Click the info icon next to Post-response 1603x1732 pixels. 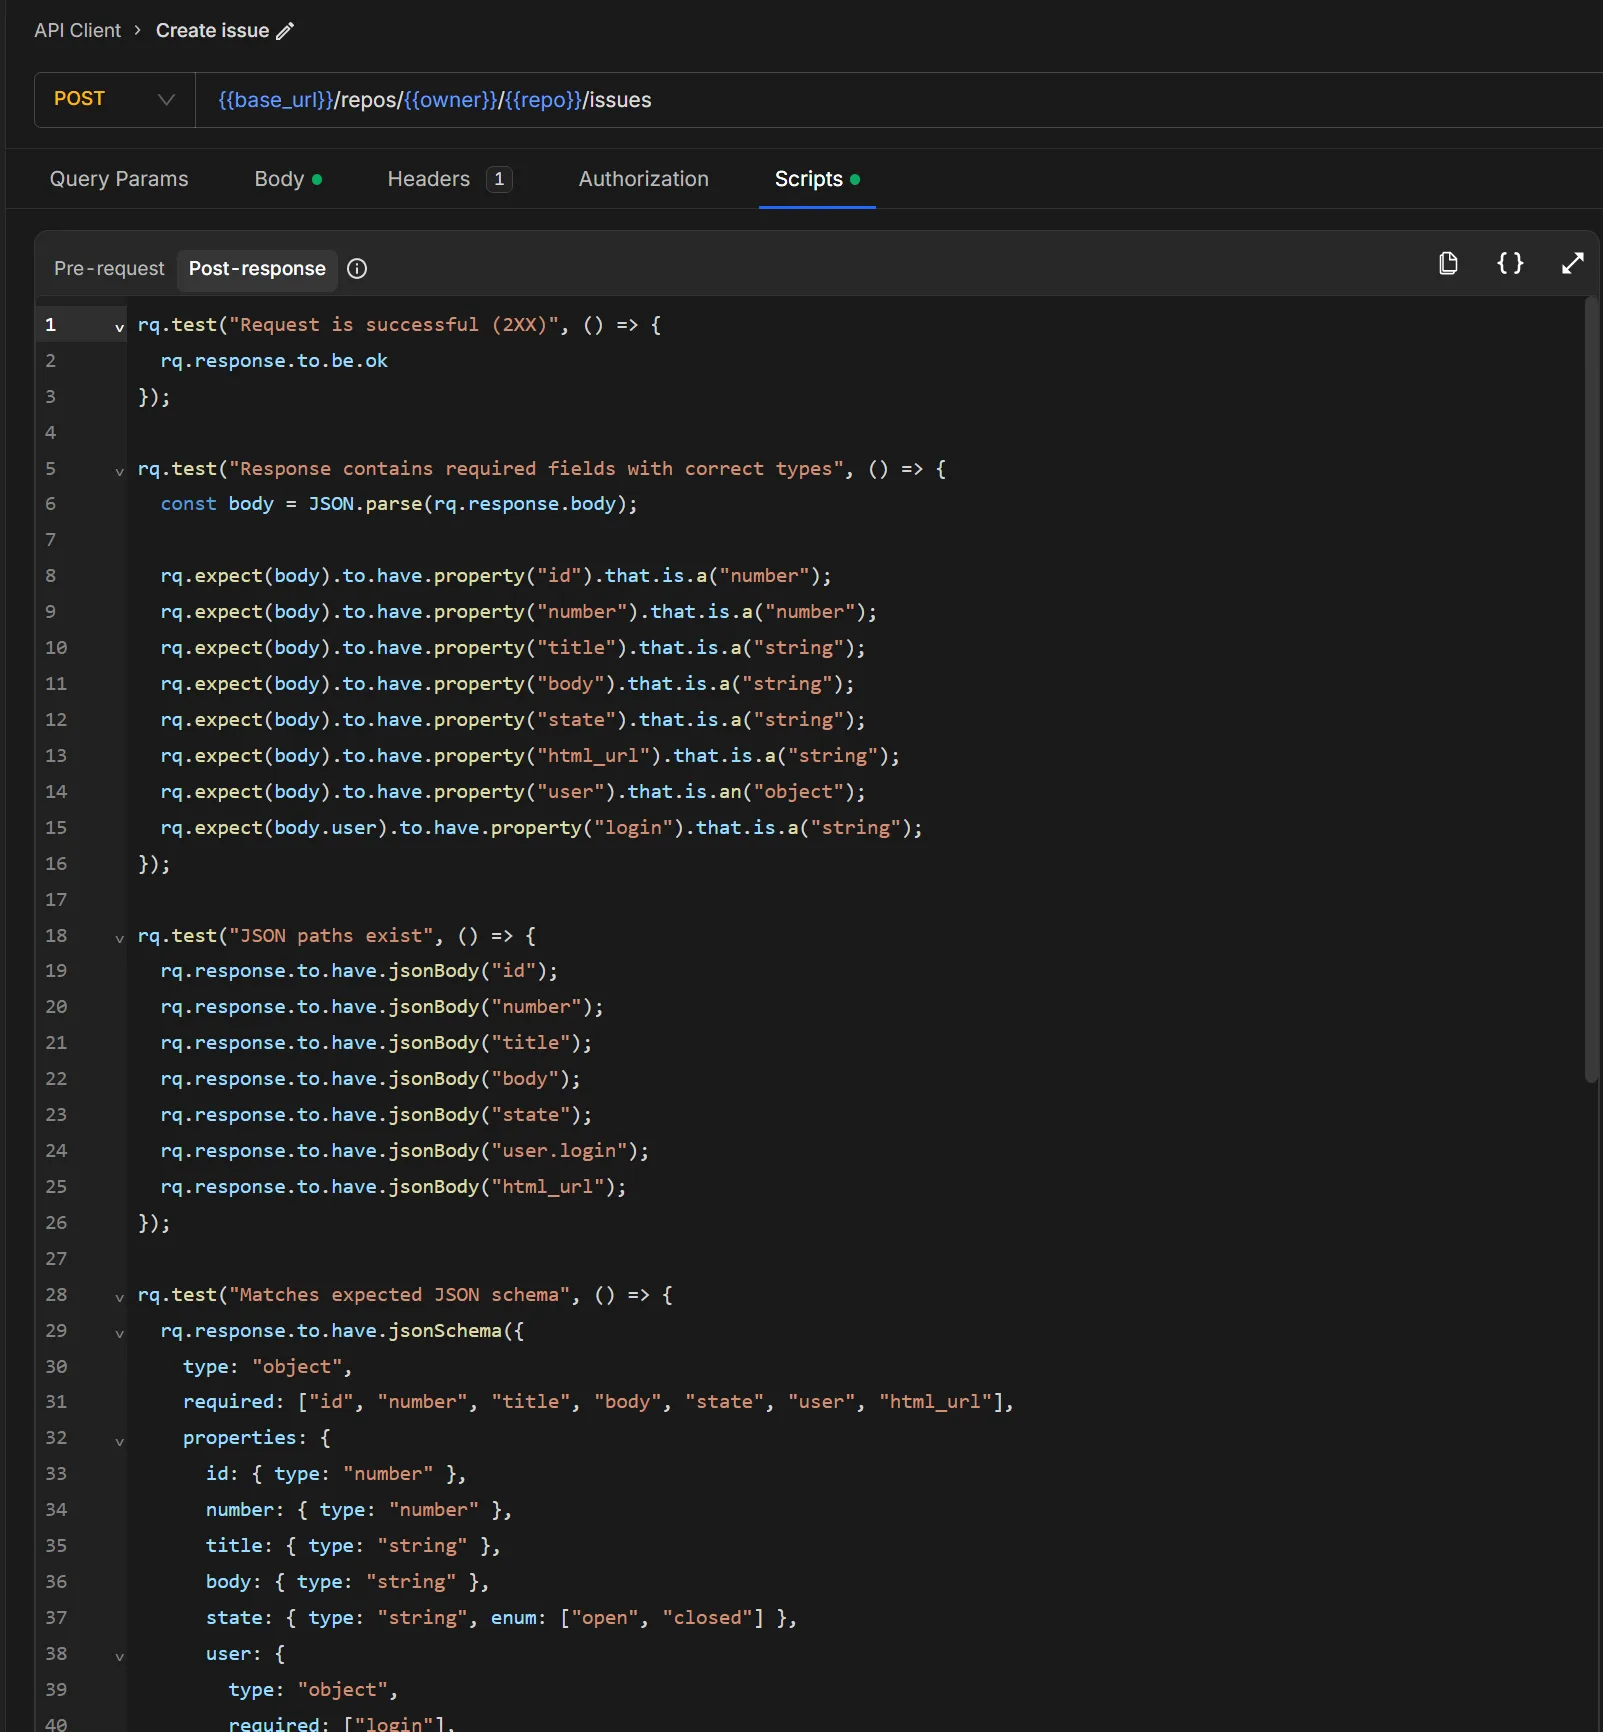coord(357,268)
